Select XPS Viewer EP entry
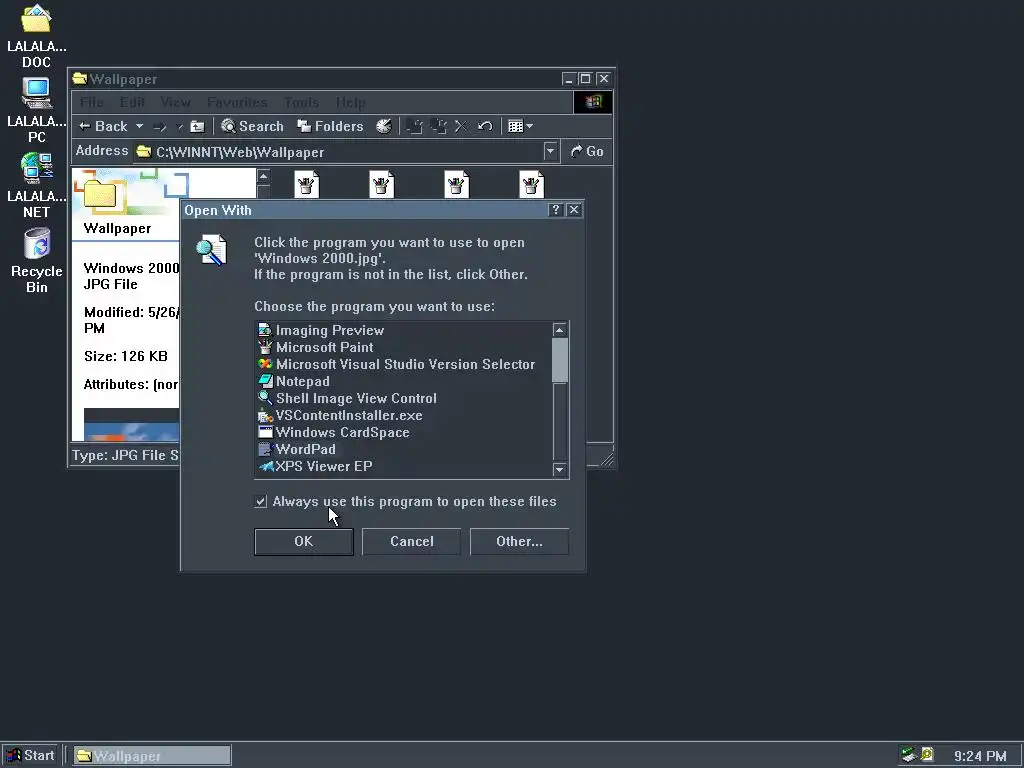The image size is (1024, 768). 315,466
